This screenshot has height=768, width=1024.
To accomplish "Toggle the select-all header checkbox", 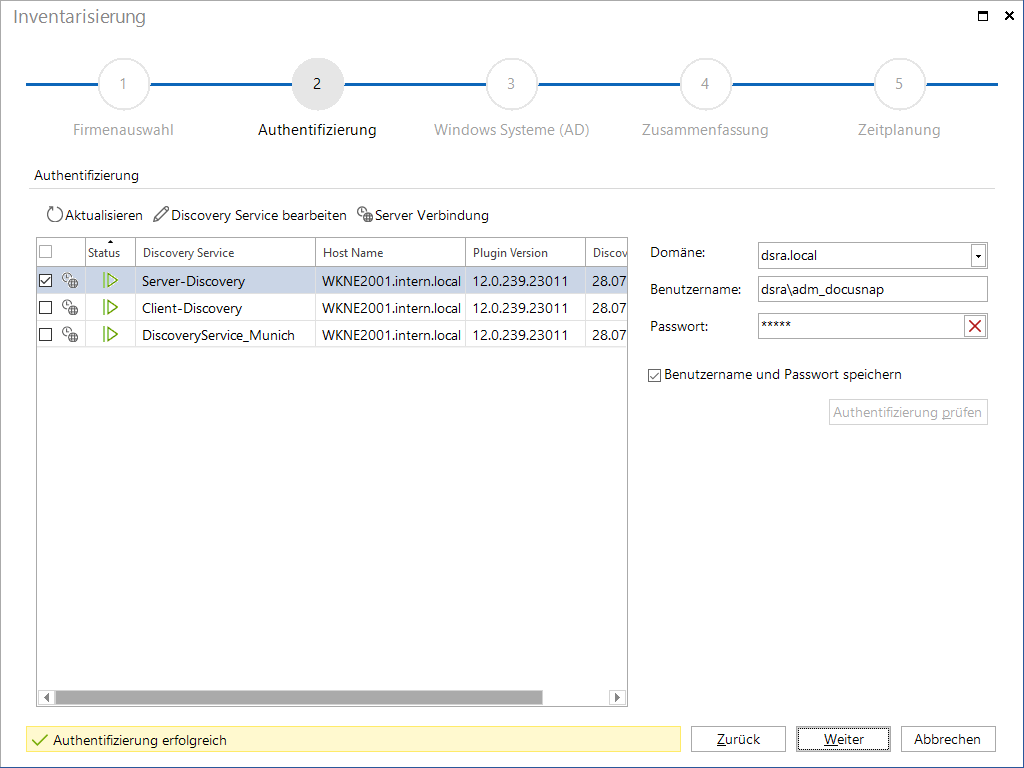I will (x=46, y=251).
